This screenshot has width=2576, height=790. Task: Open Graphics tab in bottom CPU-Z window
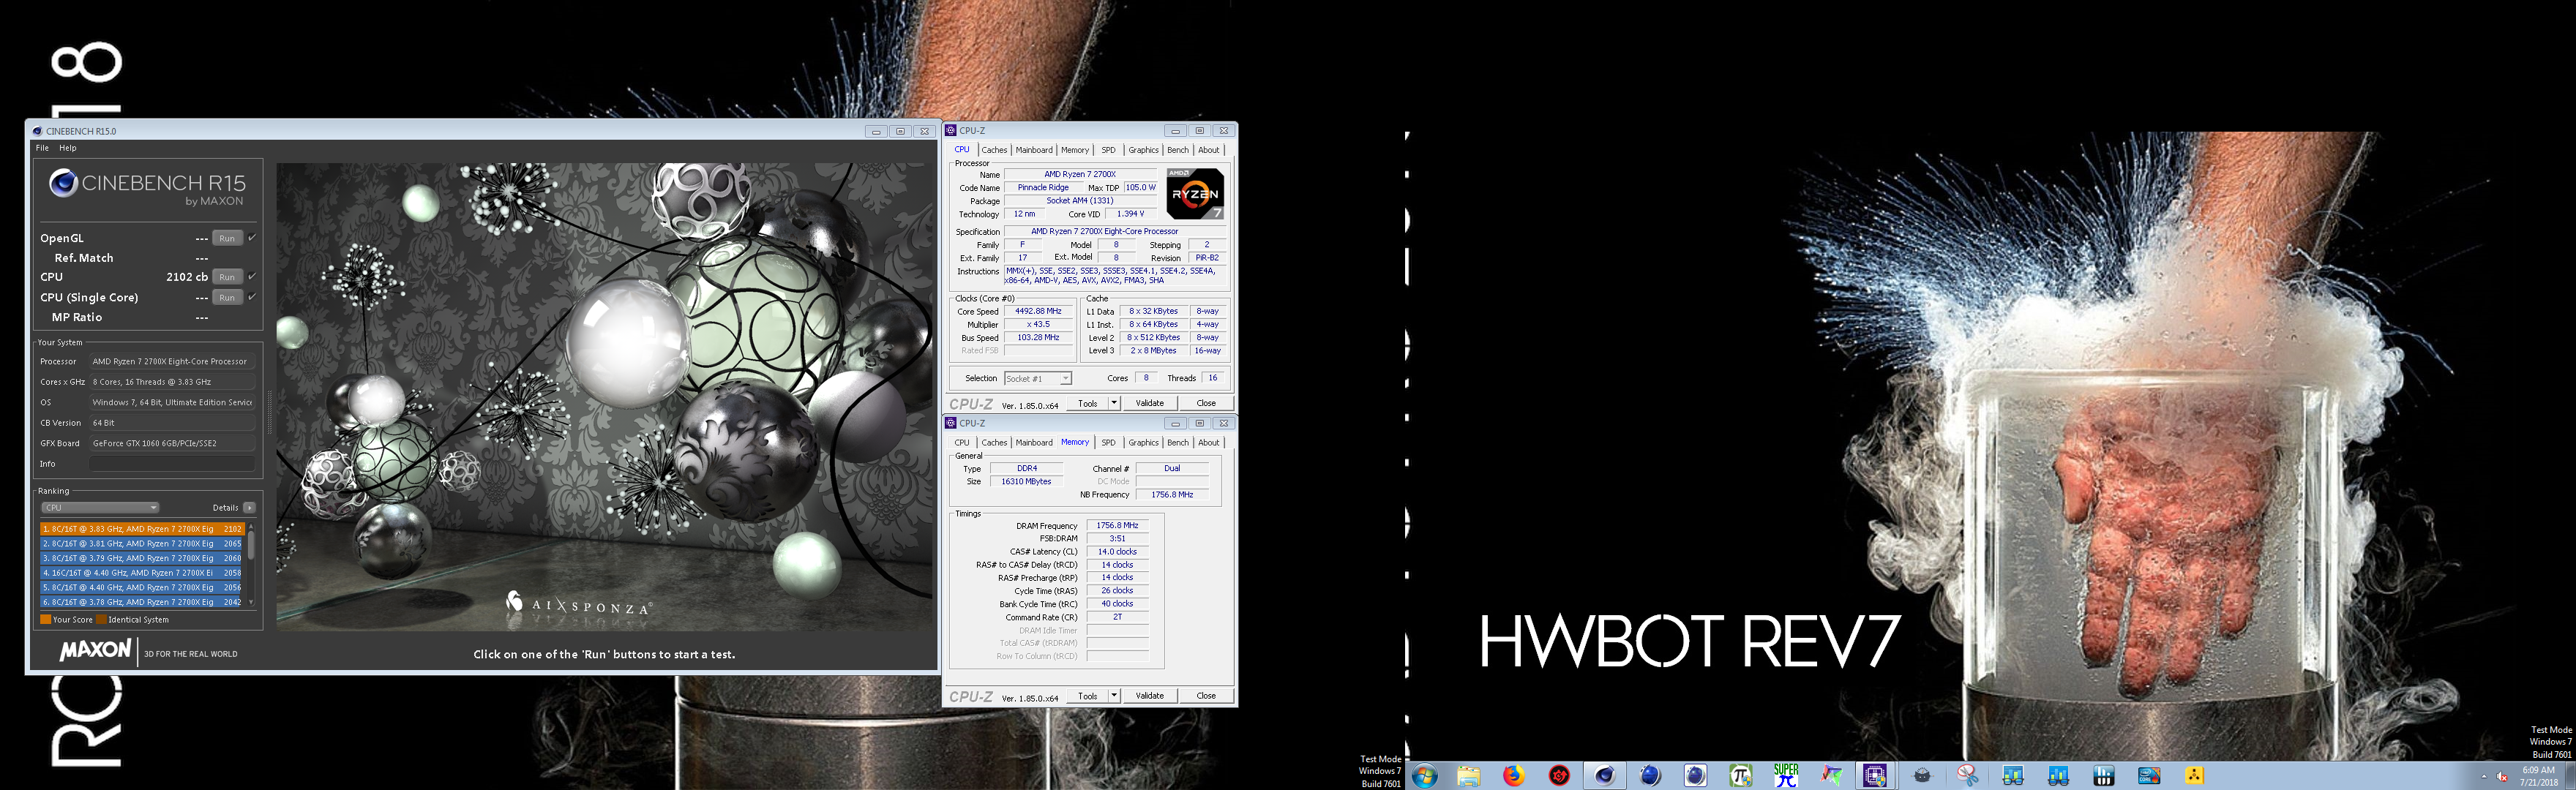click(x=1143, y=443)
